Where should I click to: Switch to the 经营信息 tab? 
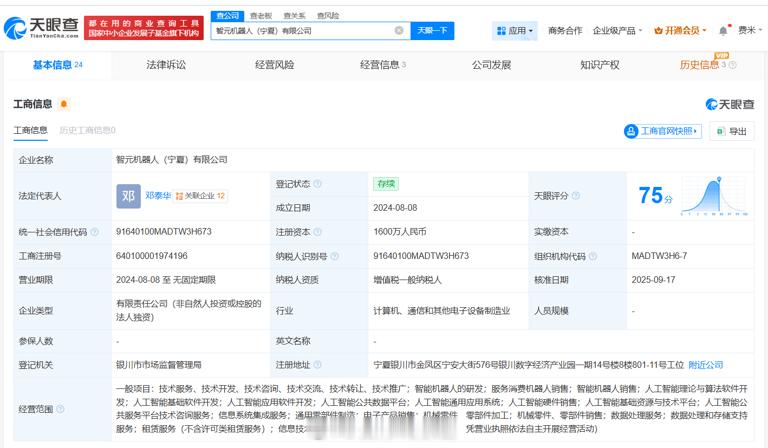(383, 65)
